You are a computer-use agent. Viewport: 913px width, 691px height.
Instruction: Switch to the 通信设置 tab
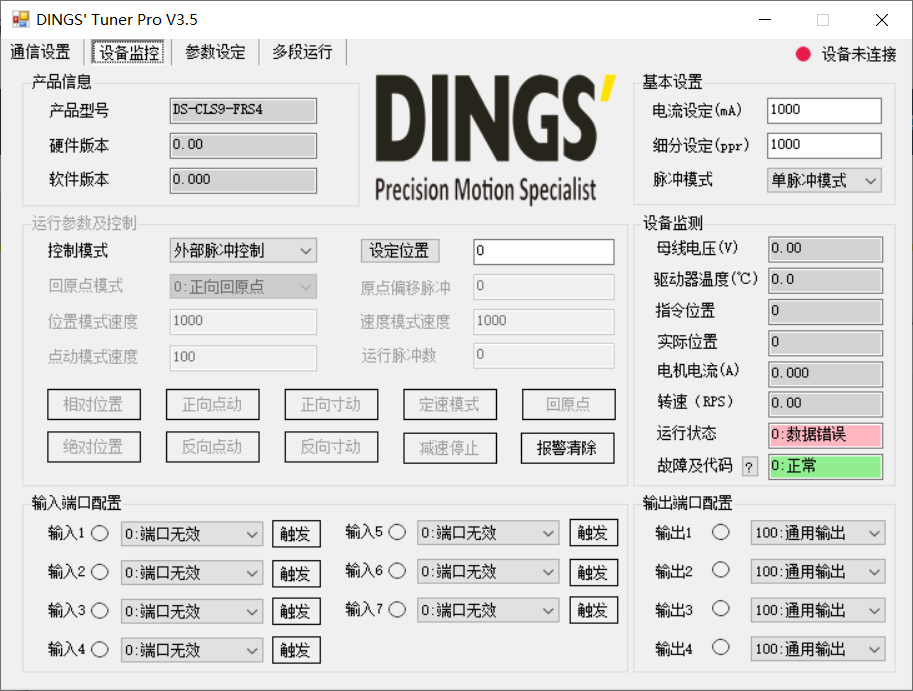40,52
